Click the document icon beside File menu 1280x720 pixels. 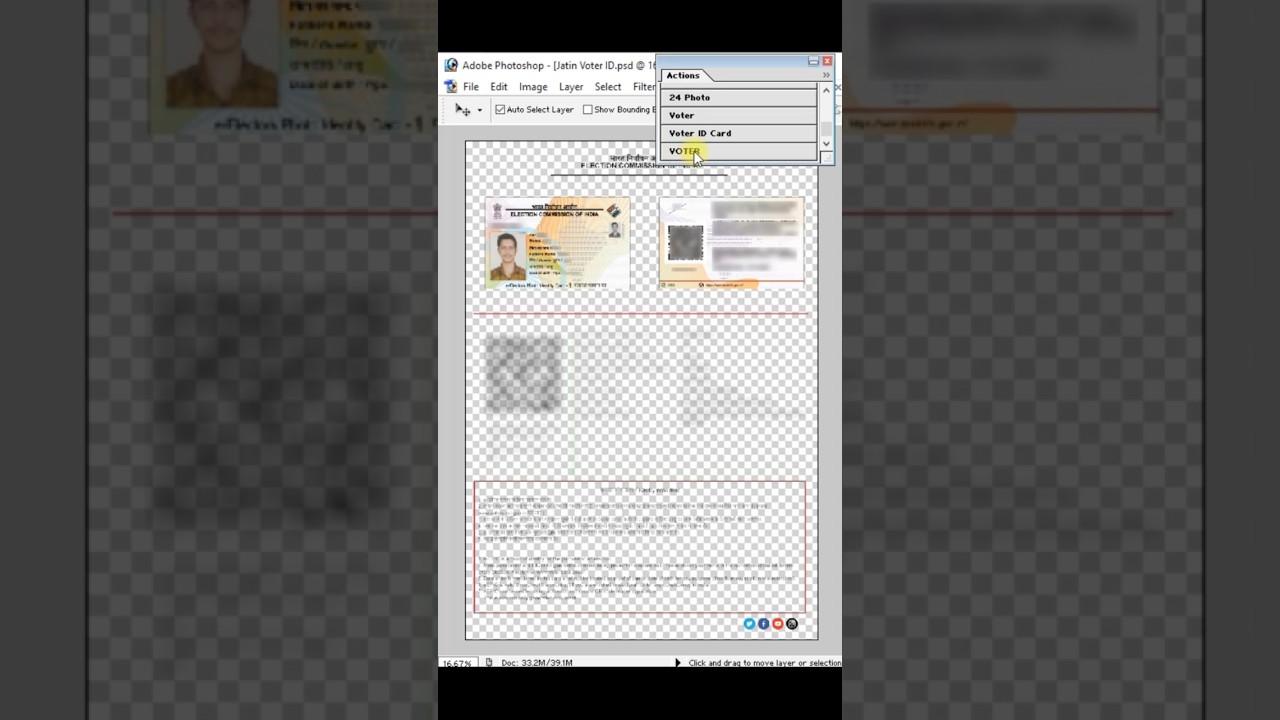pyautogui.click(x=450, y=87)
